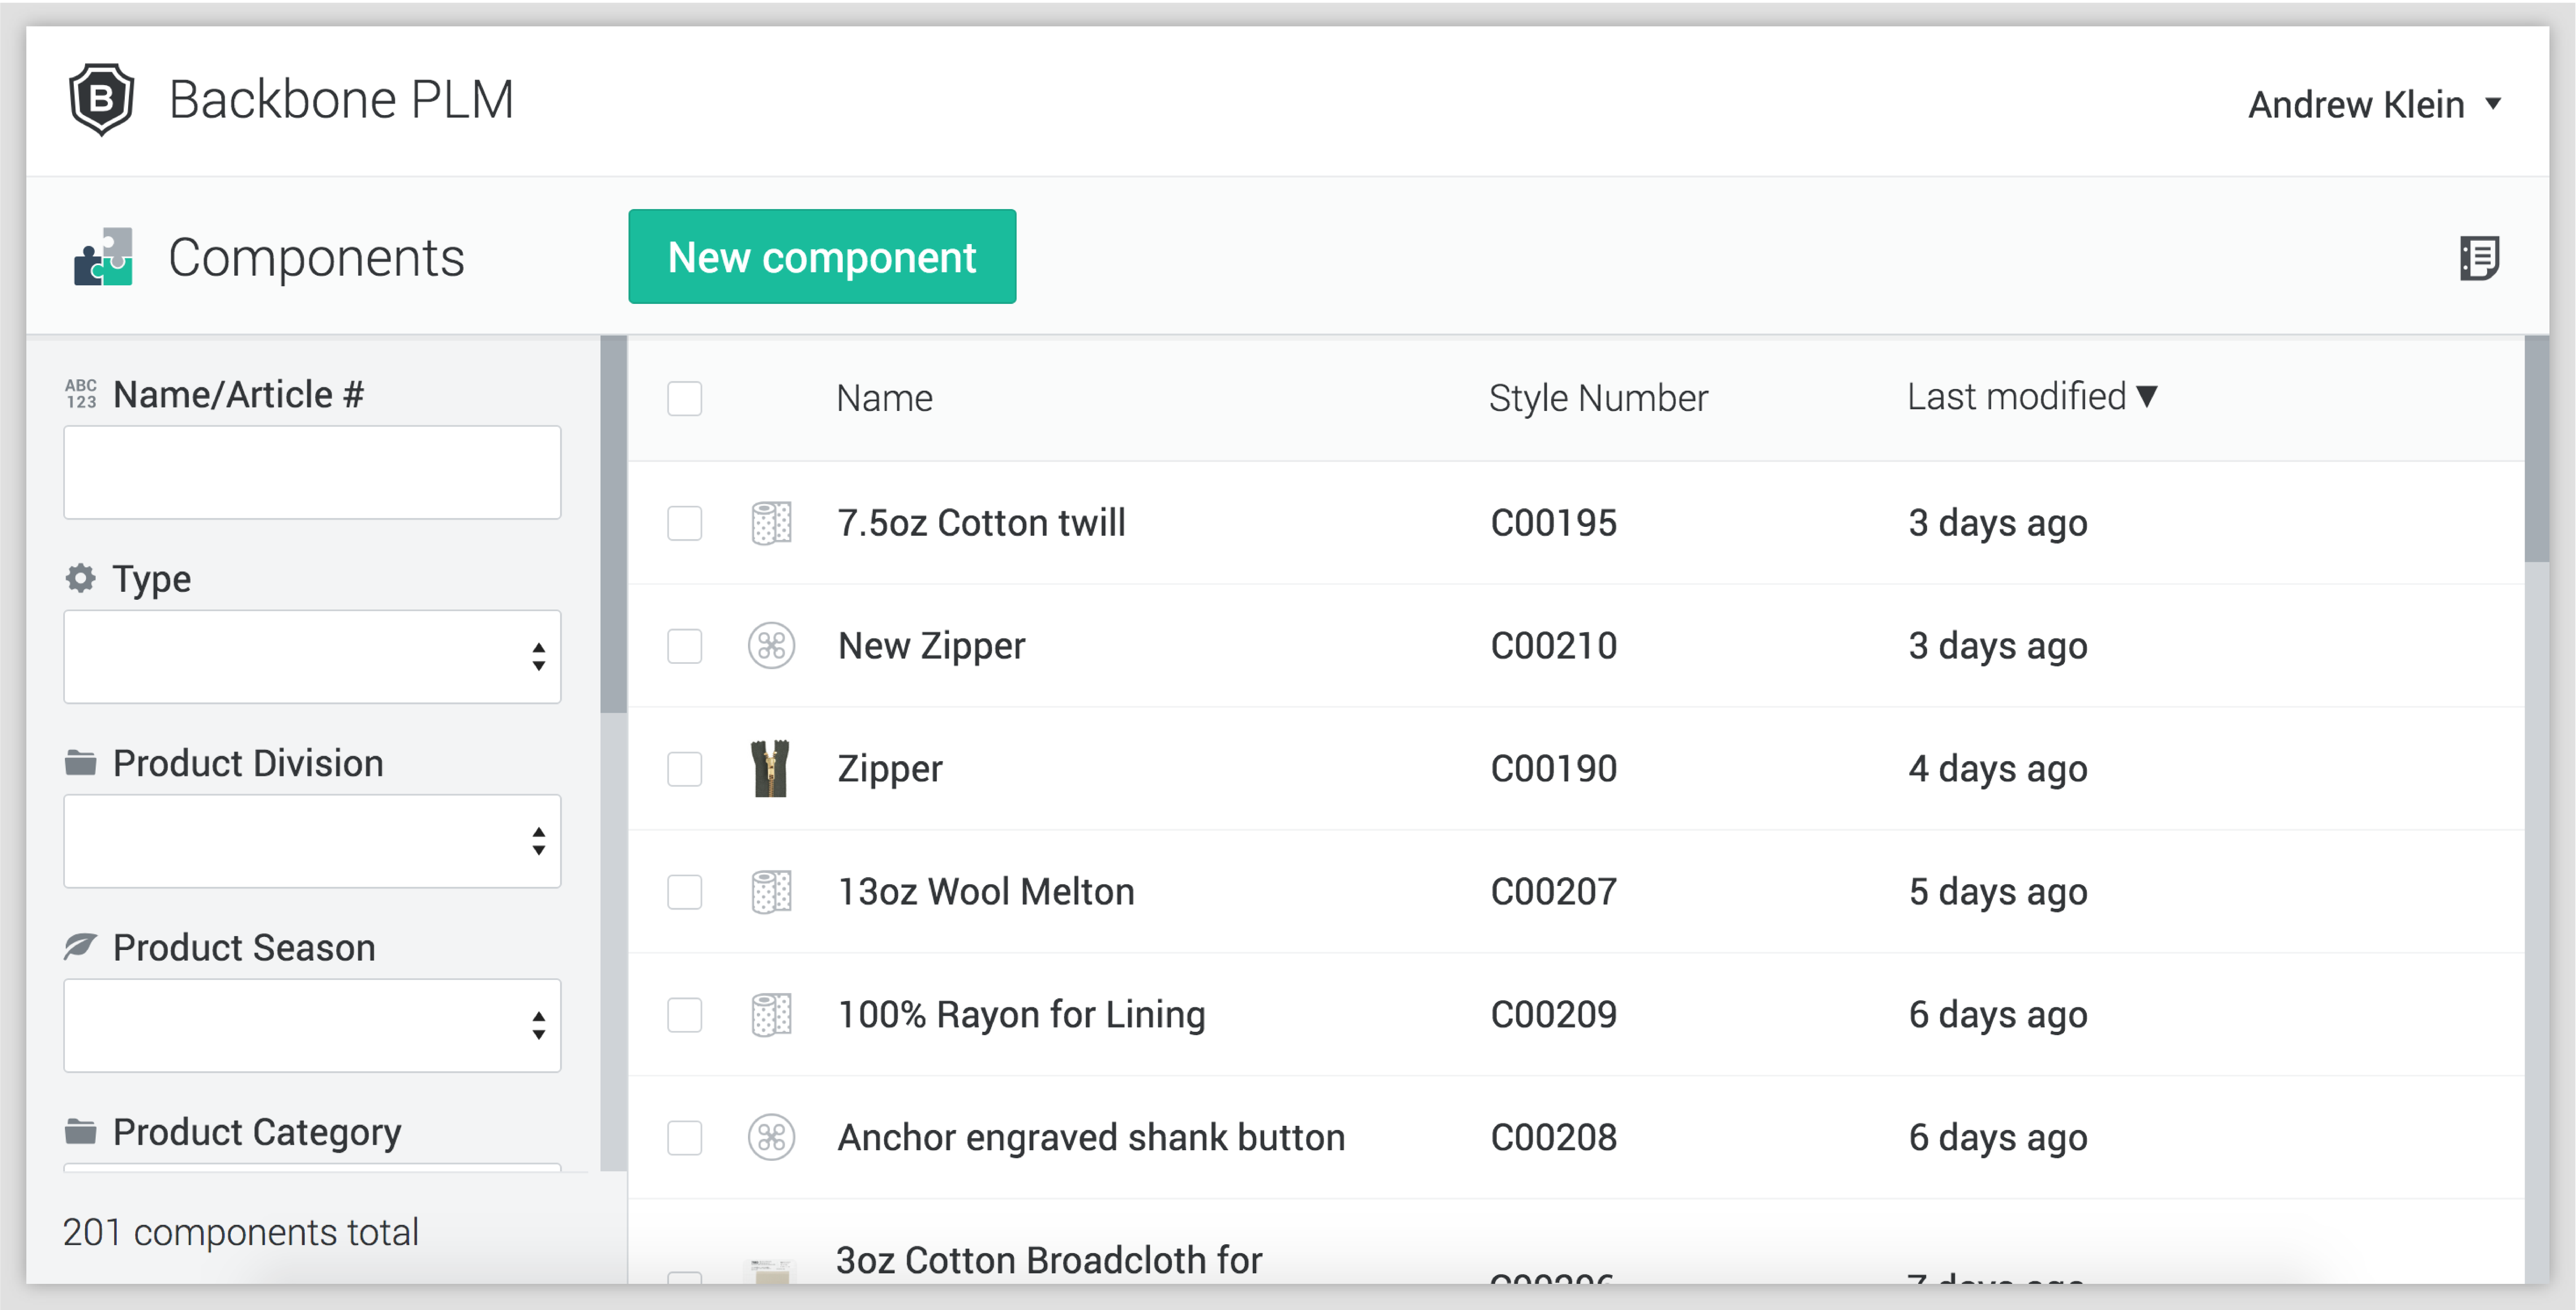This screenshot has width=2576, height=1310.
Task: Expand the Product Division dropdown
Action: pos(312,841)
